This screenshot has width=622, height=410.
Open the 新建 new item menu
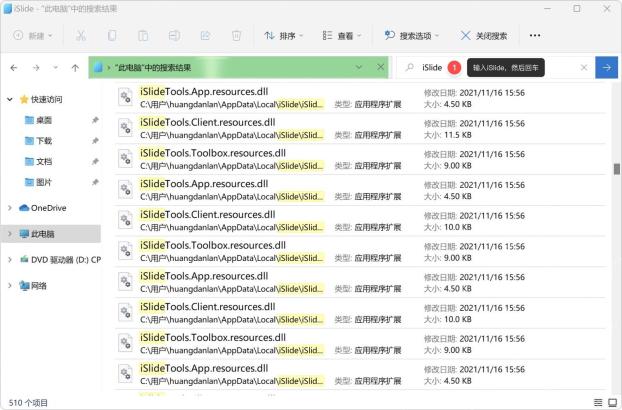point(33,36)
